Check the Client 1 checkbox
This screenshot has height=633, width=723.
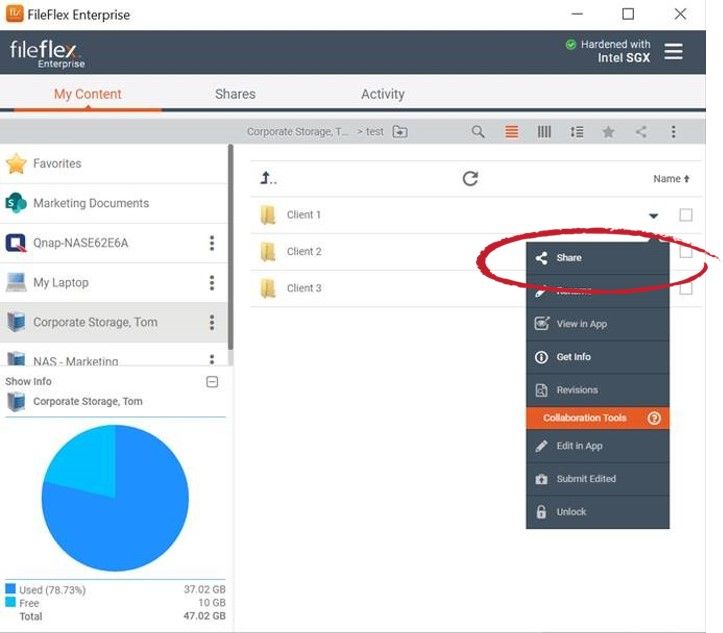pos(686,215)
